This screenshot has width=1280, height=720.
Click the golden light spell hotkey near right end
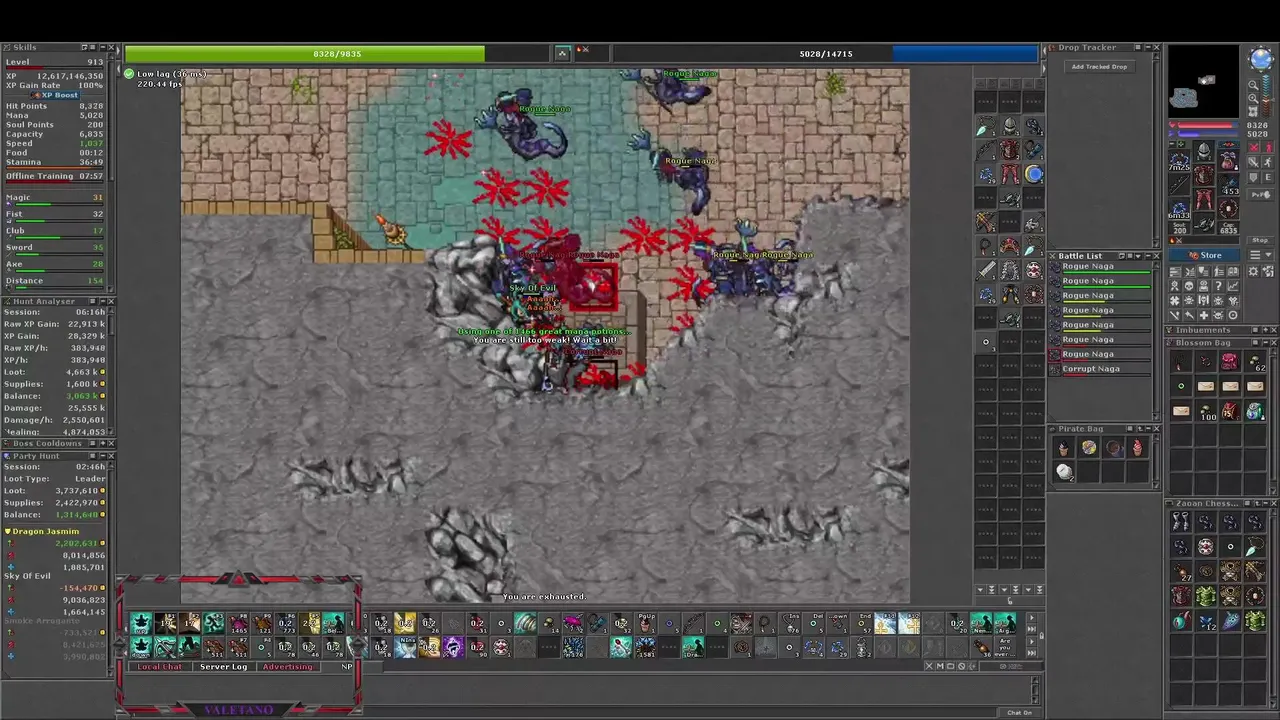tap(910, 623)
